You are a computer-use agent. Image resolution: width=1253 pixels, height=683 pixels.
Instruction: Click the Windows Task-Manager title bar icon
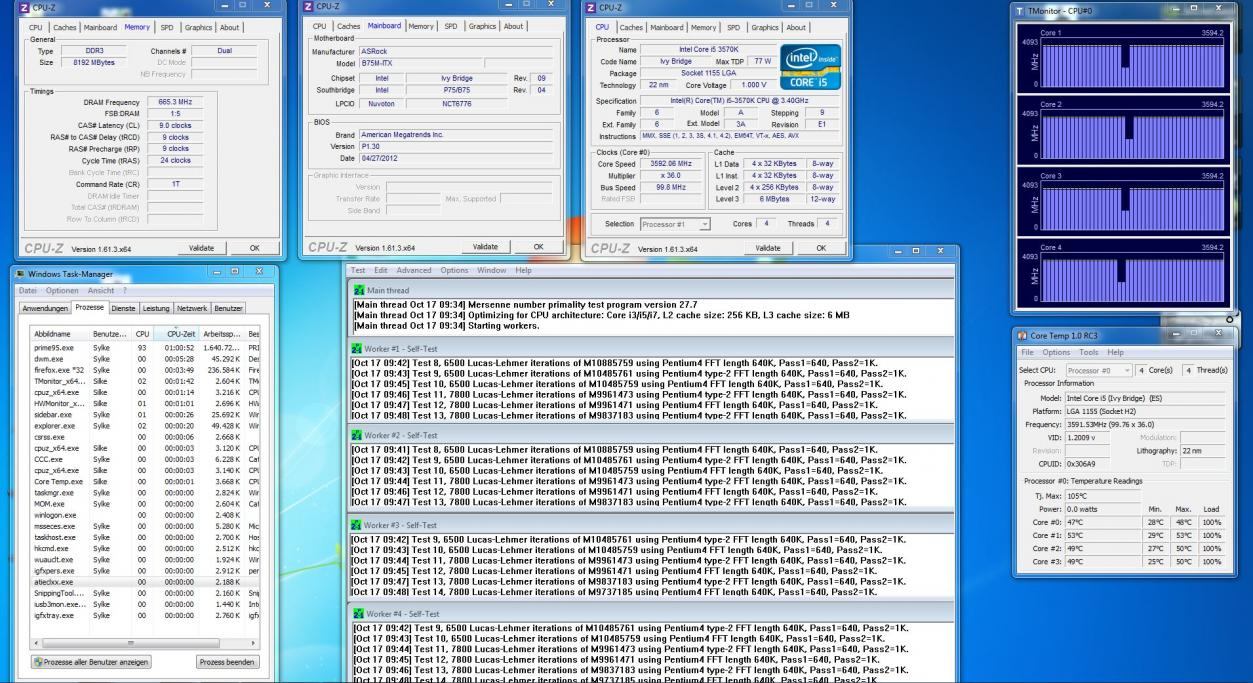point(20,274)
